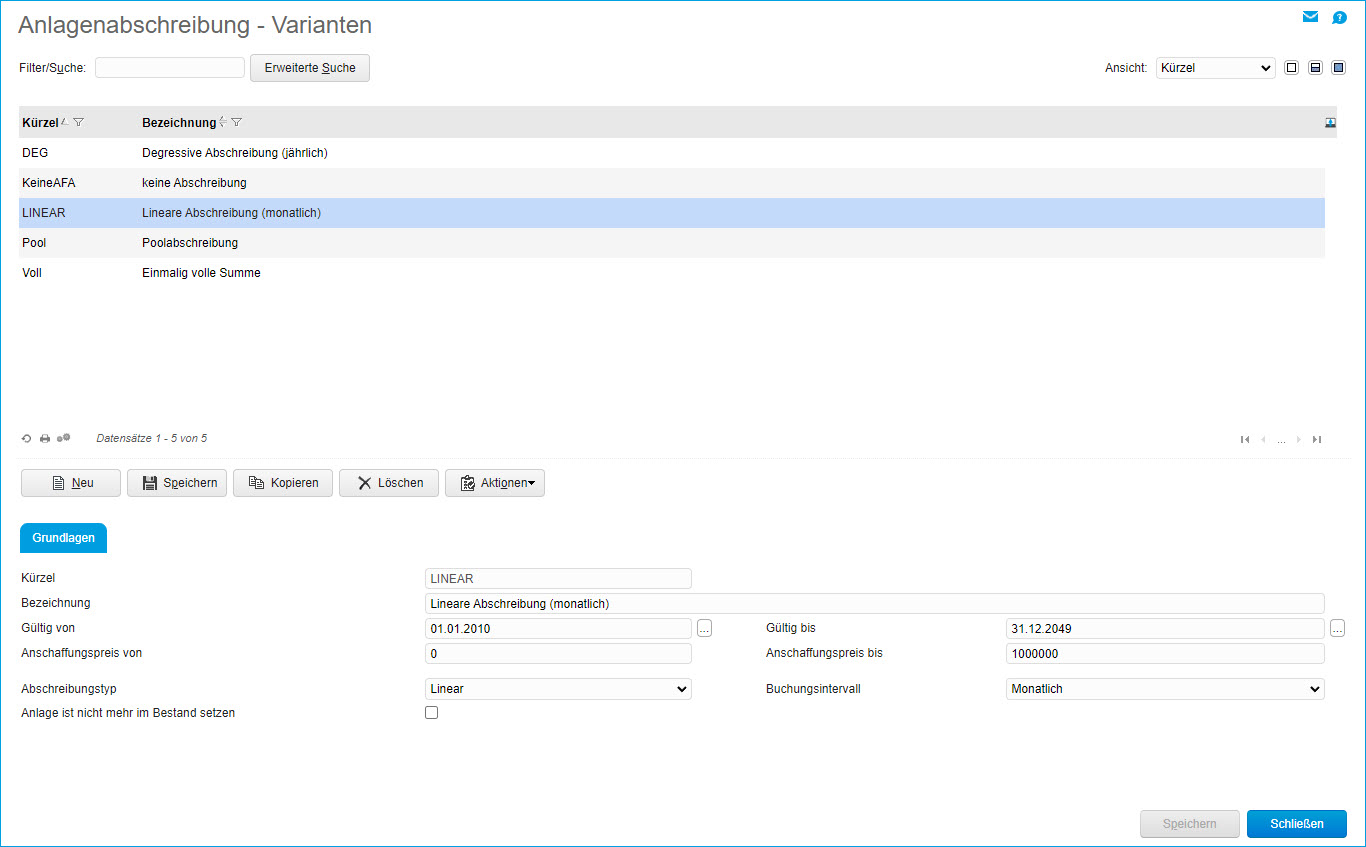Image resolution: width=1366 pixels, height=847 pixels.
Task: Click the printer icon below the table
Action: click(x=45, y=438)
